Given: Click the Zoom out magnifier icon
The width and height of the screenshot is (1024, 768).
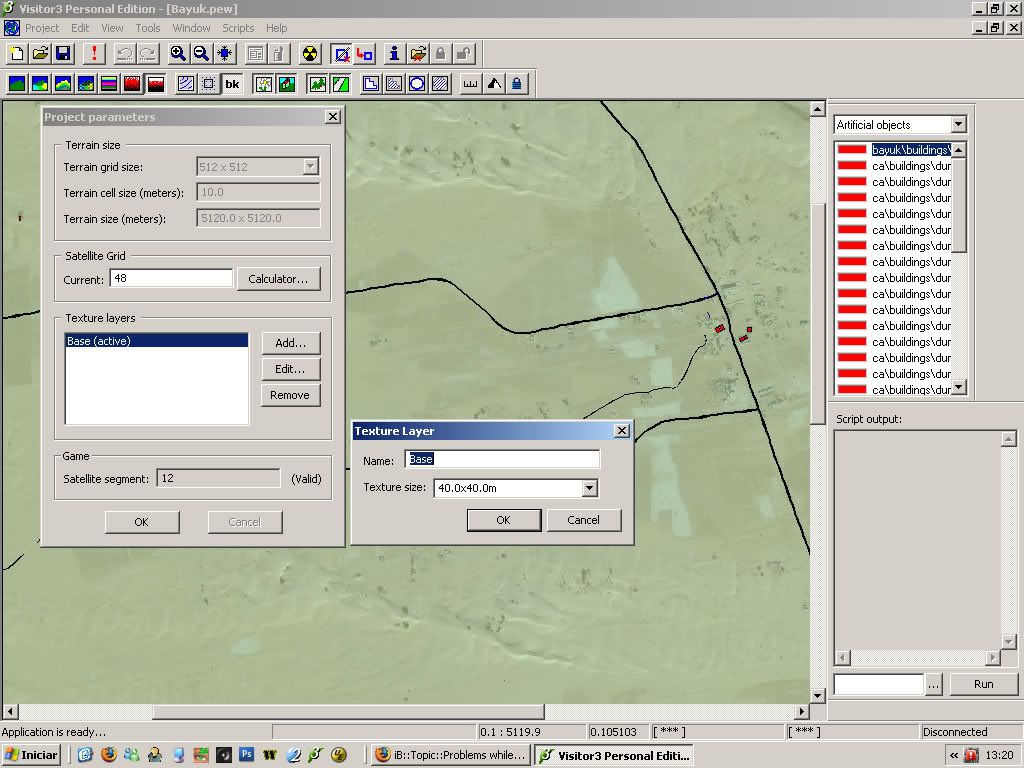Looking at the screenshot, I should (x=201, y=54).
